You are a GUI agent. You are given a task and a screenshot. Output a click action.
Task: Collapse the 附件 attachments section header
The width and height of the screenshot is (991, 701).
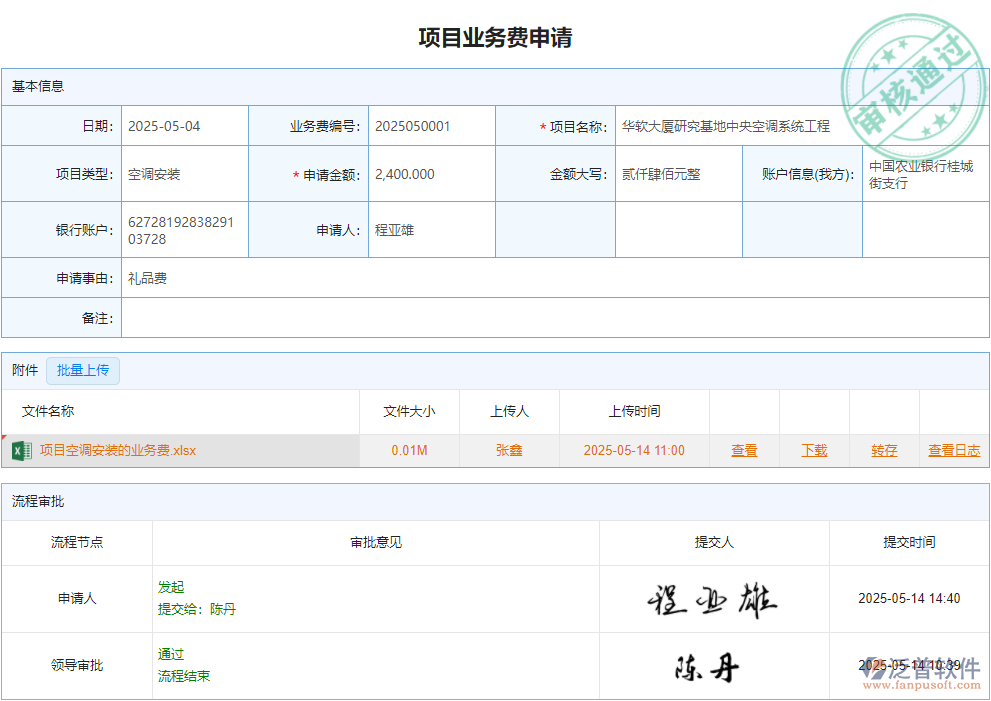pyautogui.click(x=23, y=370)
